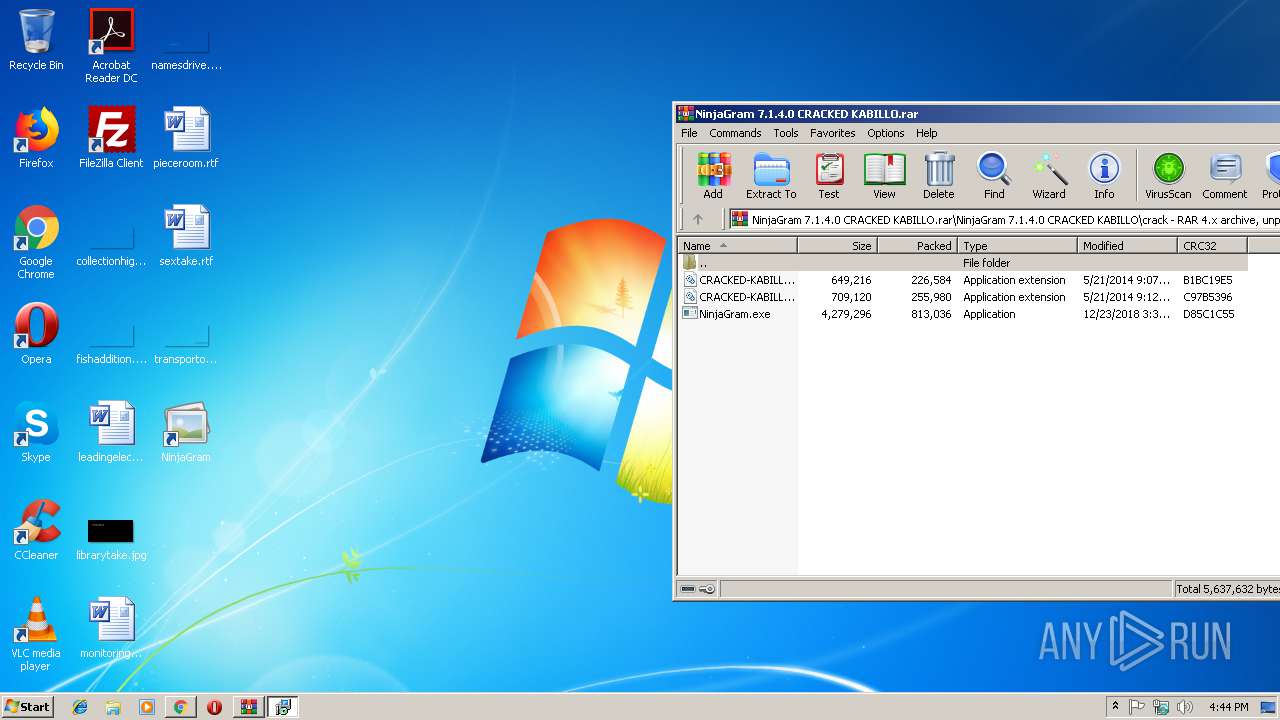Click the network tray icon

click(1161, 707)
